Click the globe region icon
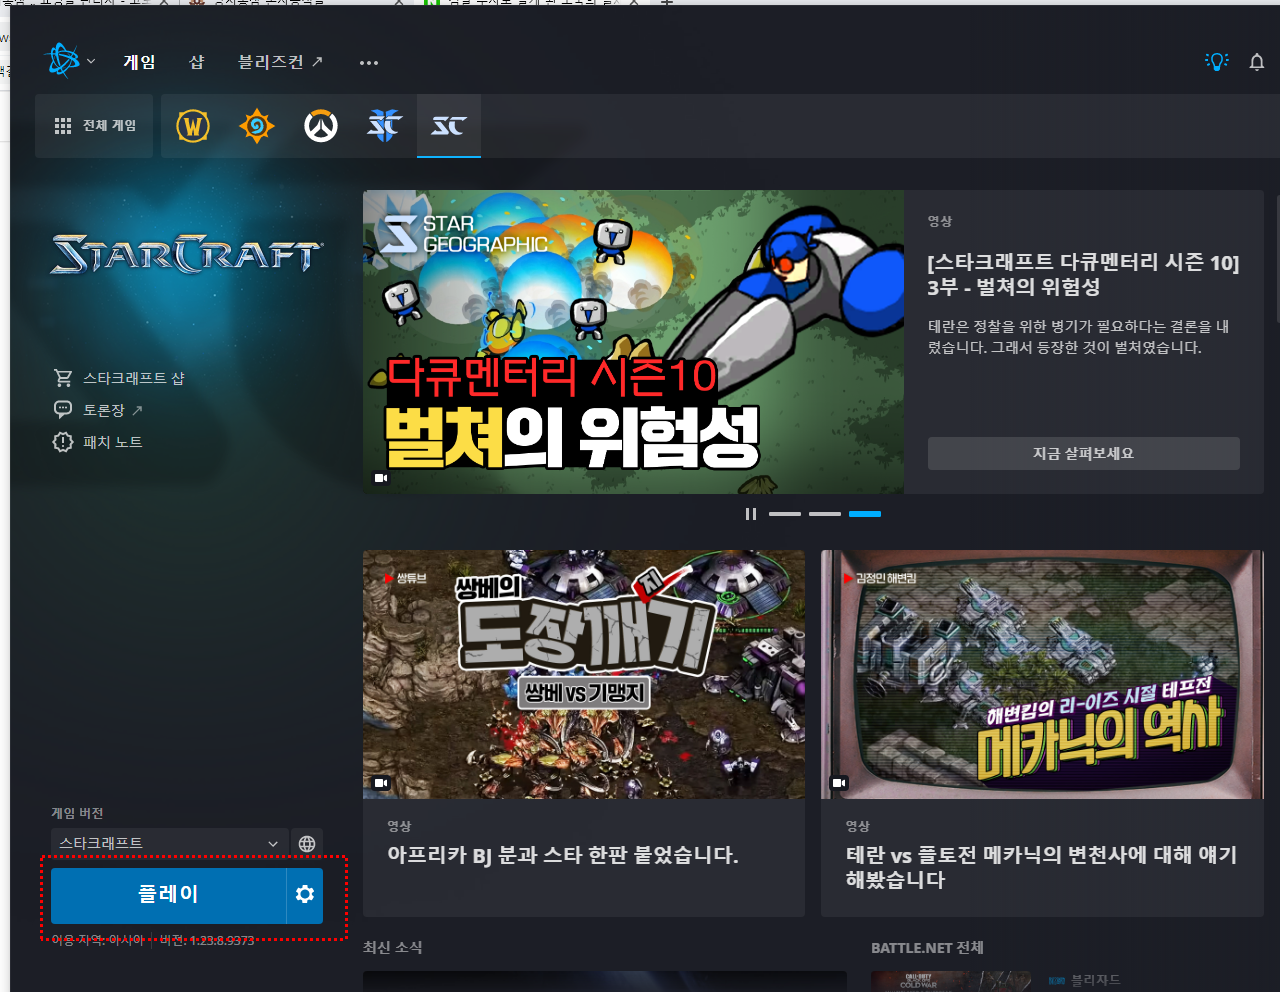1280x992 pixels. [307, 843]
